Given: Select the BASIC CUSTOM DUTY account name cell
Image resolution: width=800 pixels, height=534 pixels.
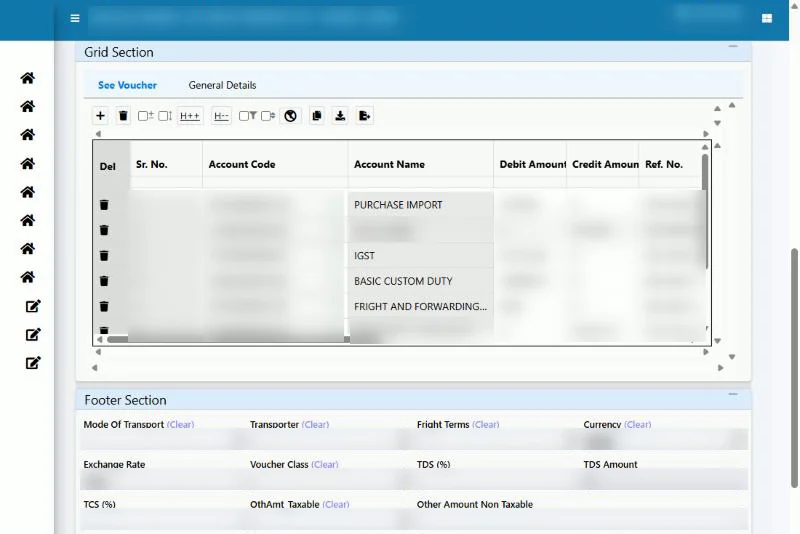Looking at the screenshot, I should (420, 281).
